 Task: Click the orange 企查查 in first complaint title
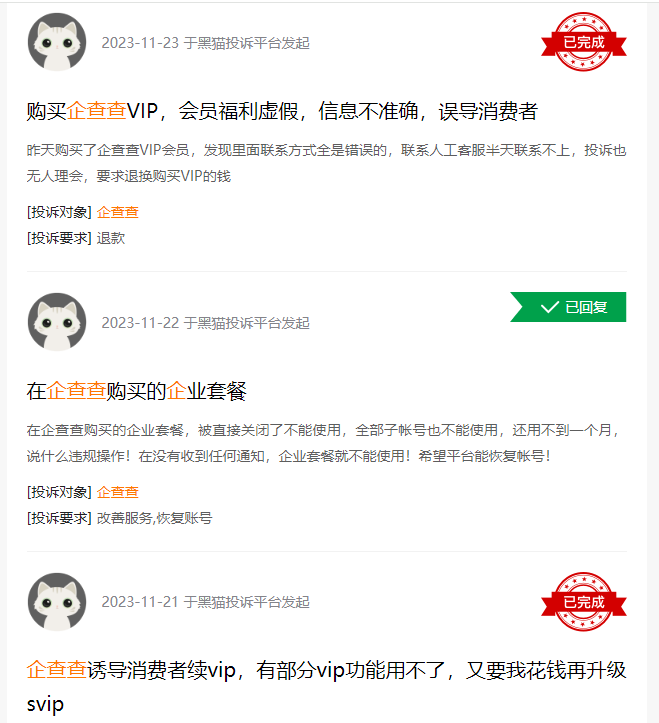click(x=96, y=111)
